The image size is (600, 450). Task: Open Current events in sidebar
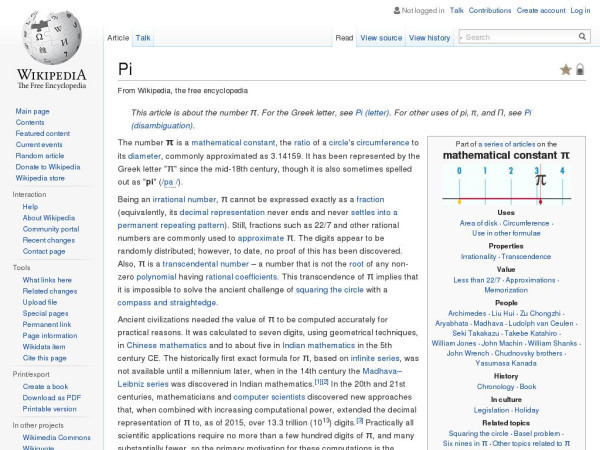click(x=39, y=145)
